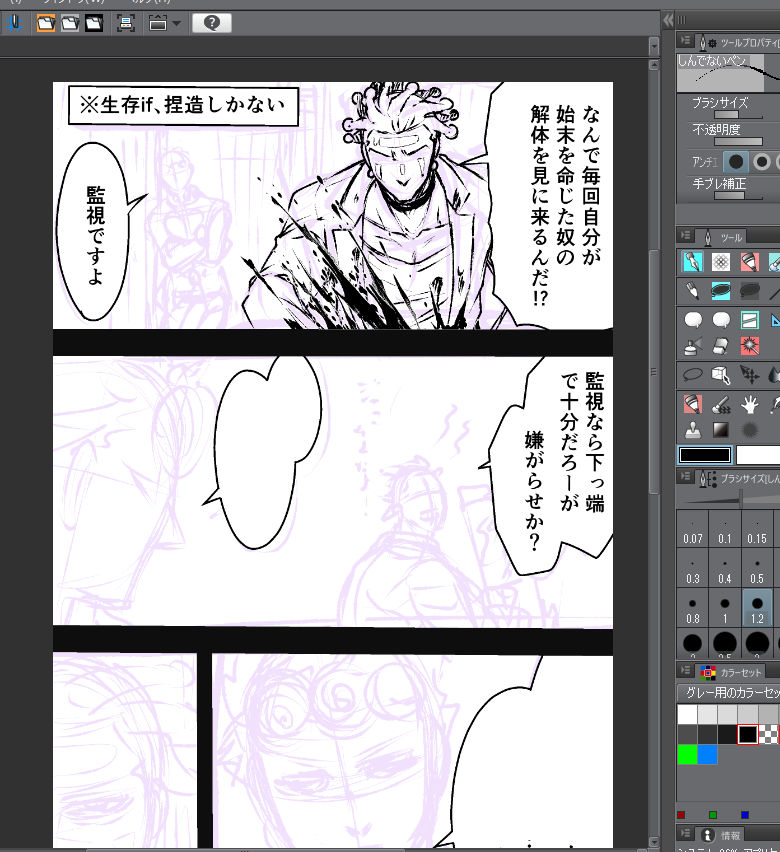Switch to the ツール tab

(x=722, y=237)
